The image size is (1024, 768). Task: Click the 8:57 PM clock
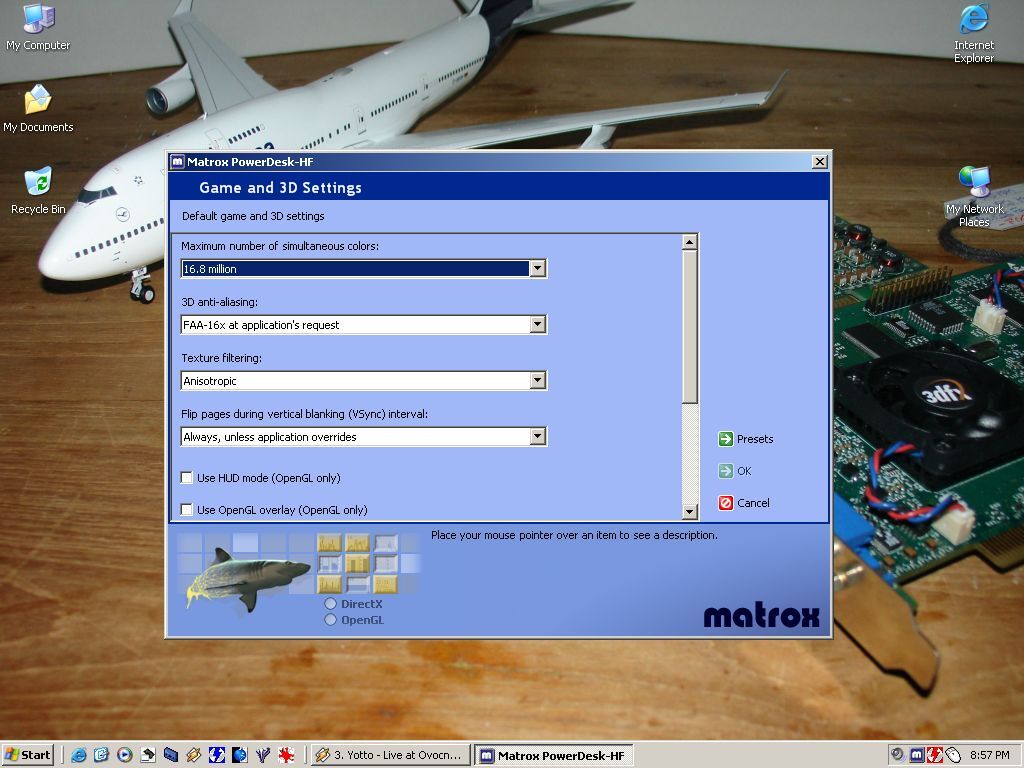(x=989, y=755)
